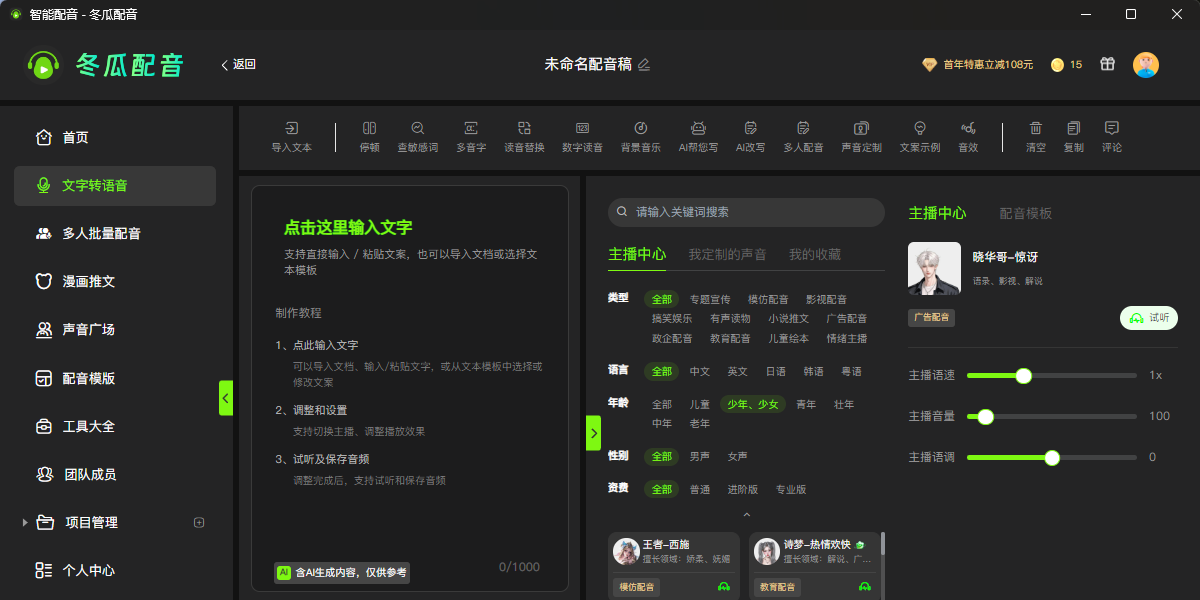Click the 导入文本 import text icon
Image resolution: width=1200 pixels, height=600 pixels.
click(292, 128)
